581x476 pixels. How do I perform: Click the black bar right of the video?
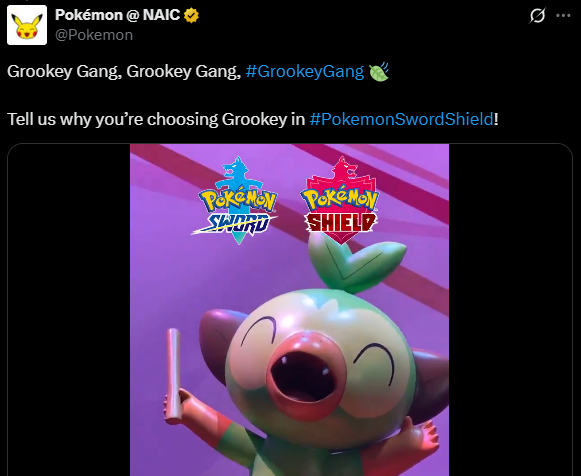click(x=511, y=310)
